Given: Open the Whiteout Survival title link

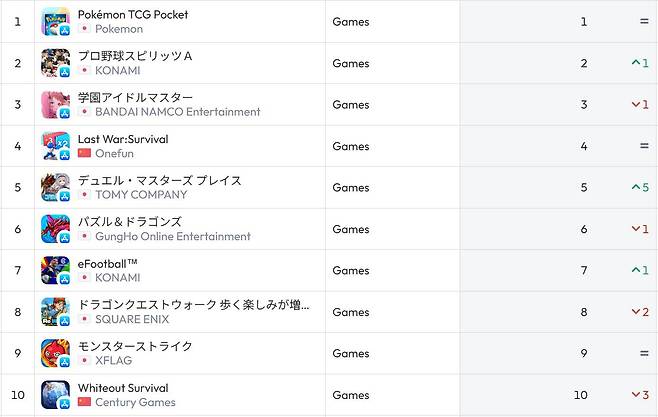Looking at the screenshot, I should pos(122,388).
